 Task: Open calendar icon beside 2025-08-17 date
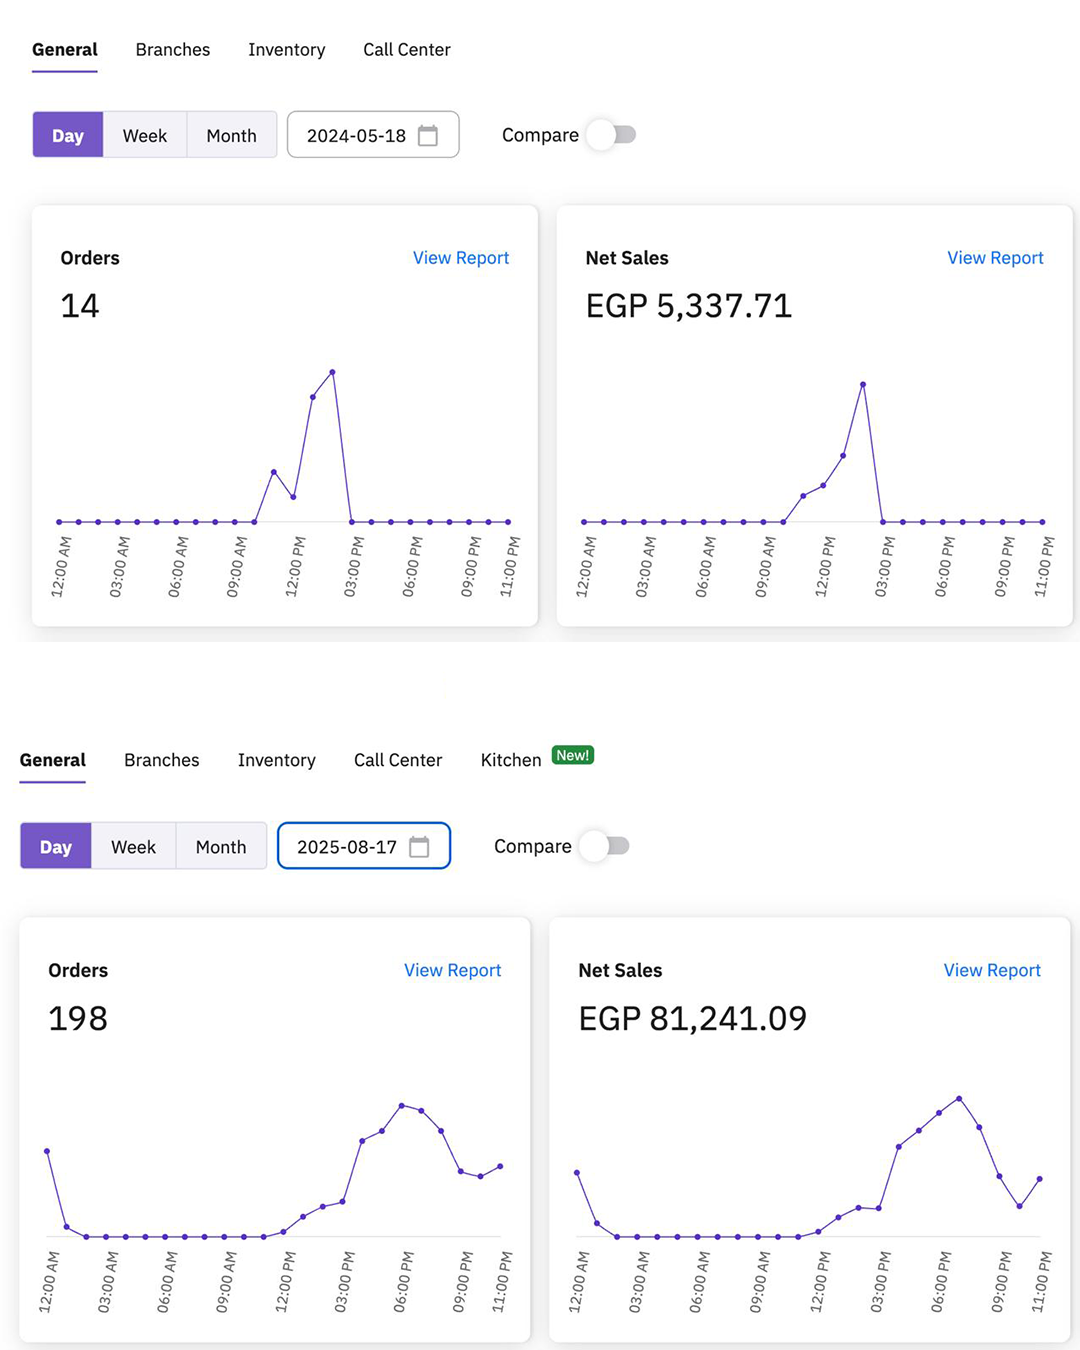[x=419, y=847]
